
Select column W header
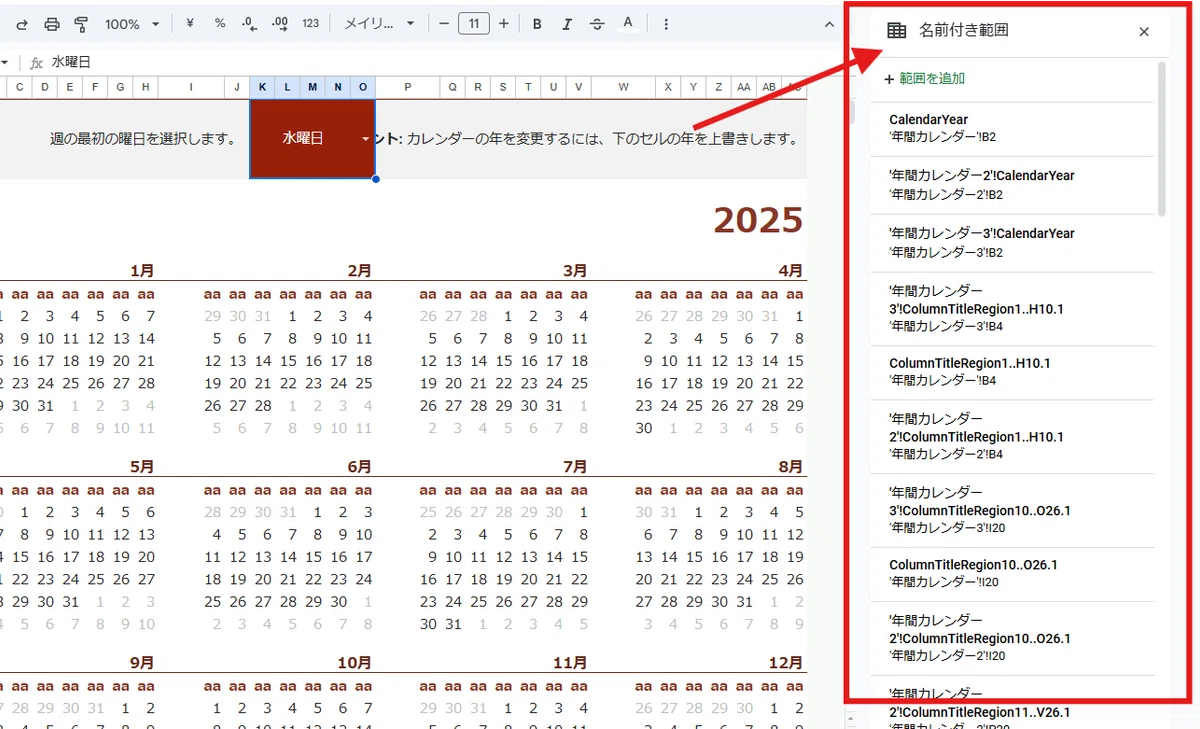click(622, 87)
